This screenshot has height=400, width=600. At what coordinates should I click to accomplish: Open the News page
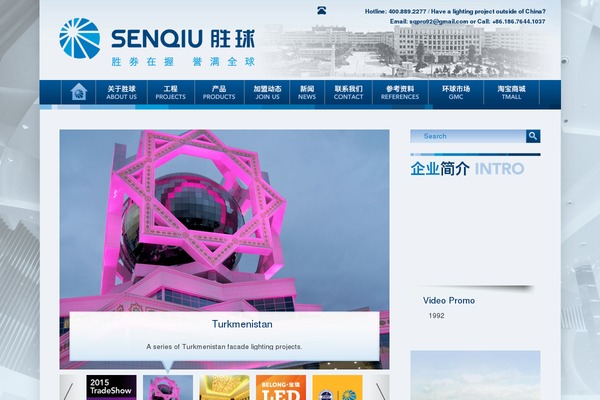coord(307,92)
